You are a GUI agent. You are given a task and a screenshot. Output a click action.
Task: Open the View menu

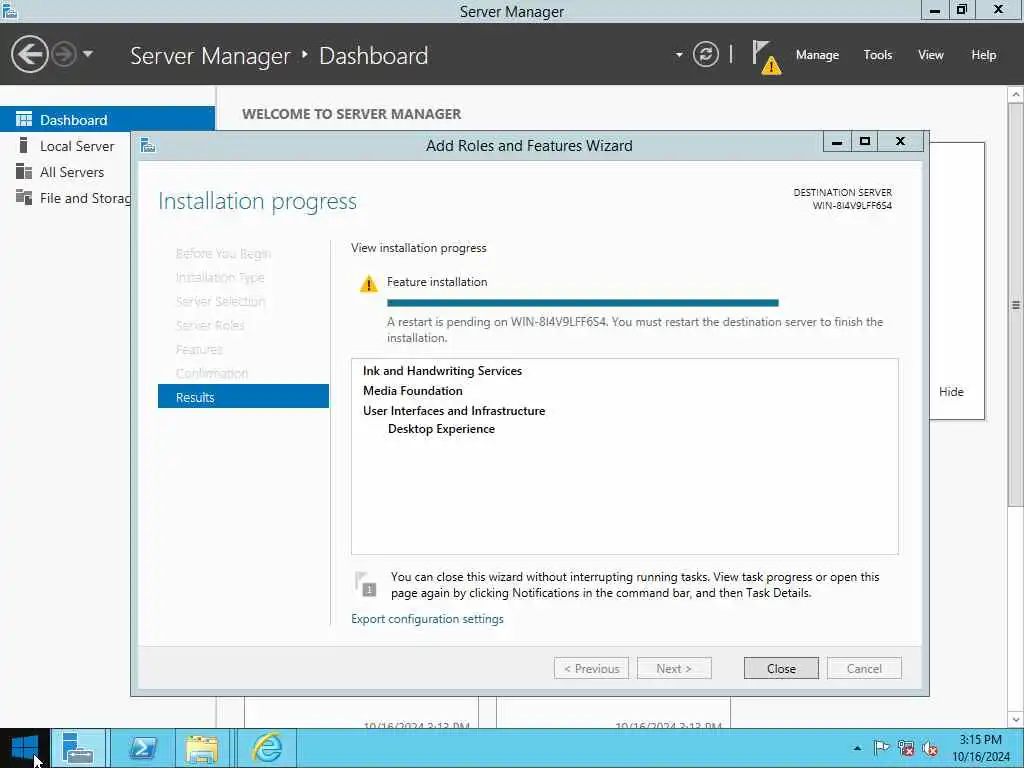click(x=930, y=55)
